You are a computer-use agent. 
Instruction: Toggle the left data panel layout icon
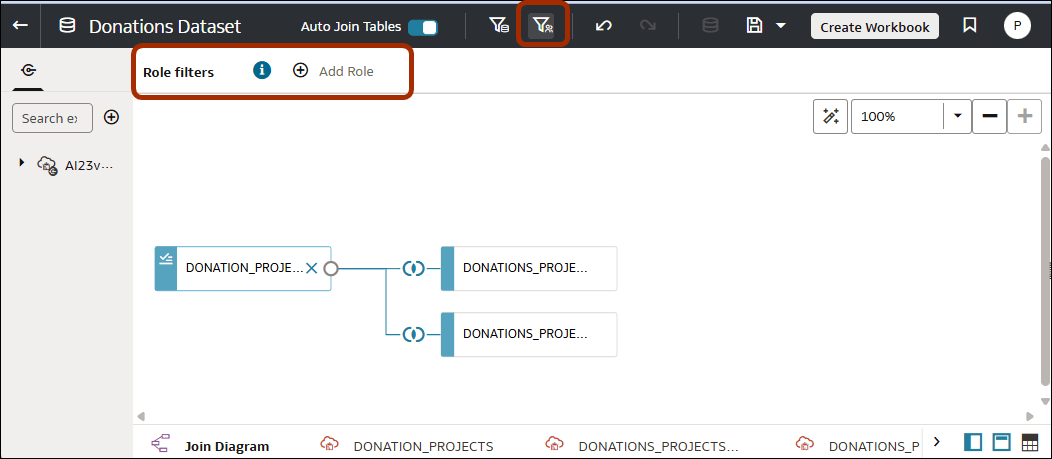pos(972,443)
